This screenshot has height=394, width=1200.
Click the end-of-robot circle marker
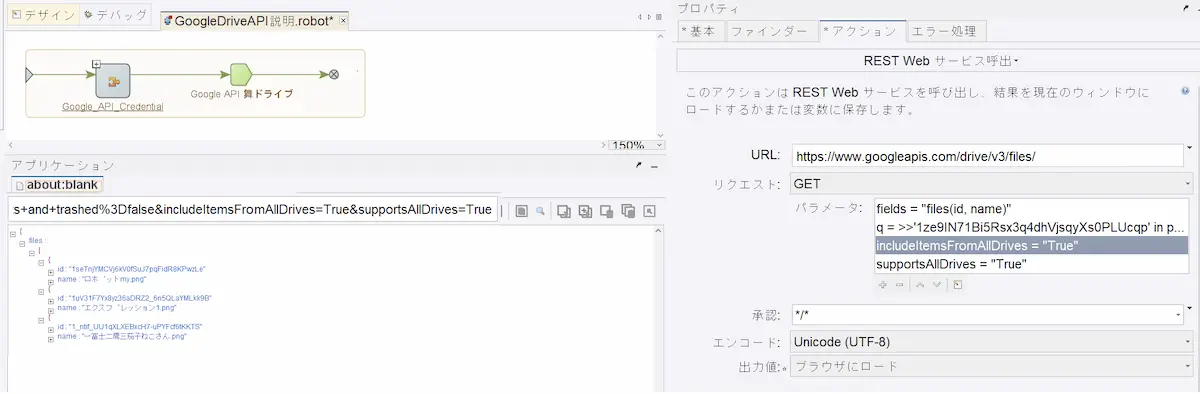pyautogui.click(x=334, y=74)
